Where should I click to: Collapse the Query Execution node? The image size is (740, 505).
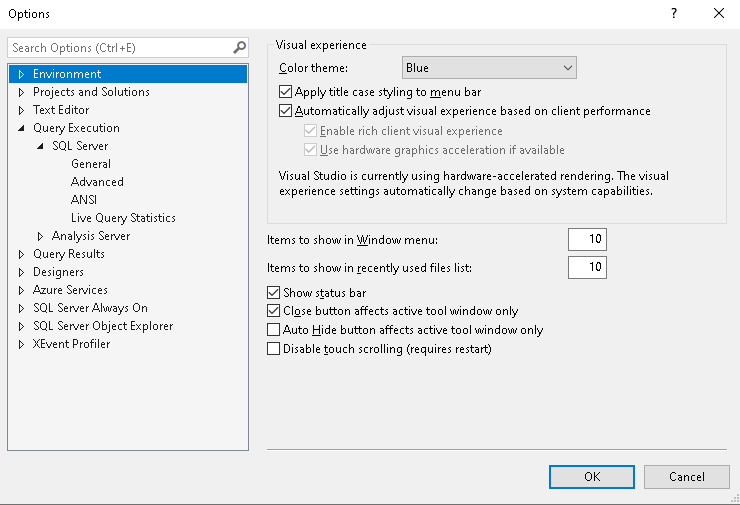(x=21, y=128)
